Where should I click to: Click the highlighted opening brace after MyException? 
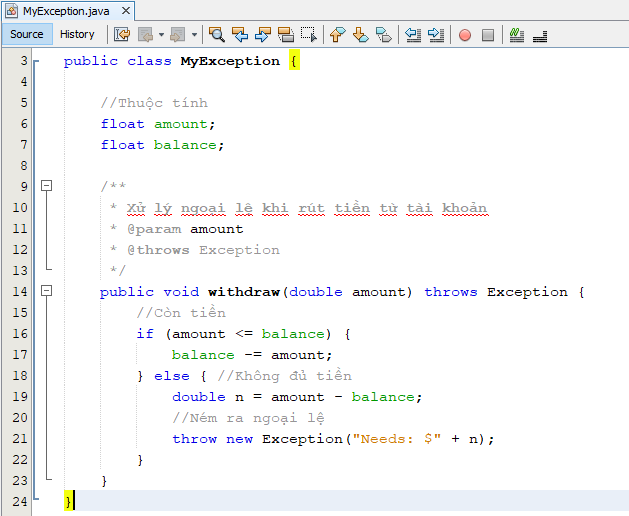point(294,61)
